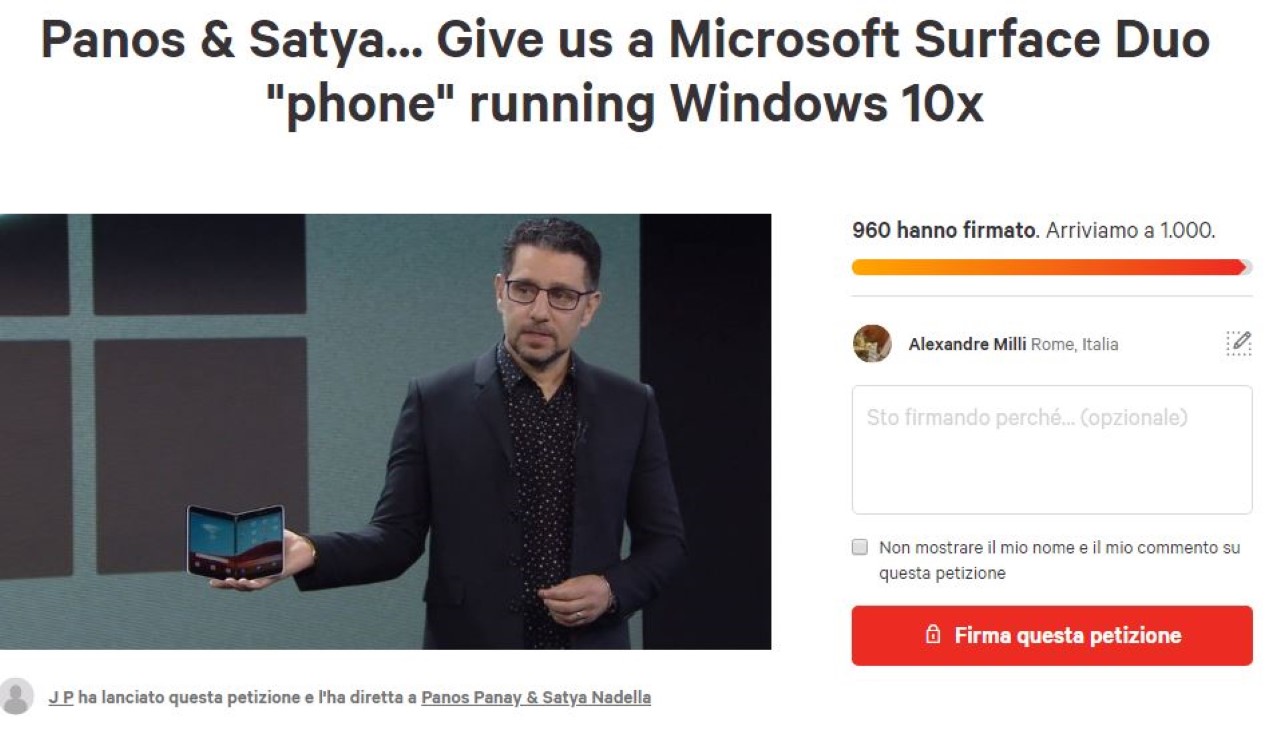This screenshot has height=733, width=1280.
Task: Sign with the 'Firma questa petizione' button
Action: pos(1052,635)
